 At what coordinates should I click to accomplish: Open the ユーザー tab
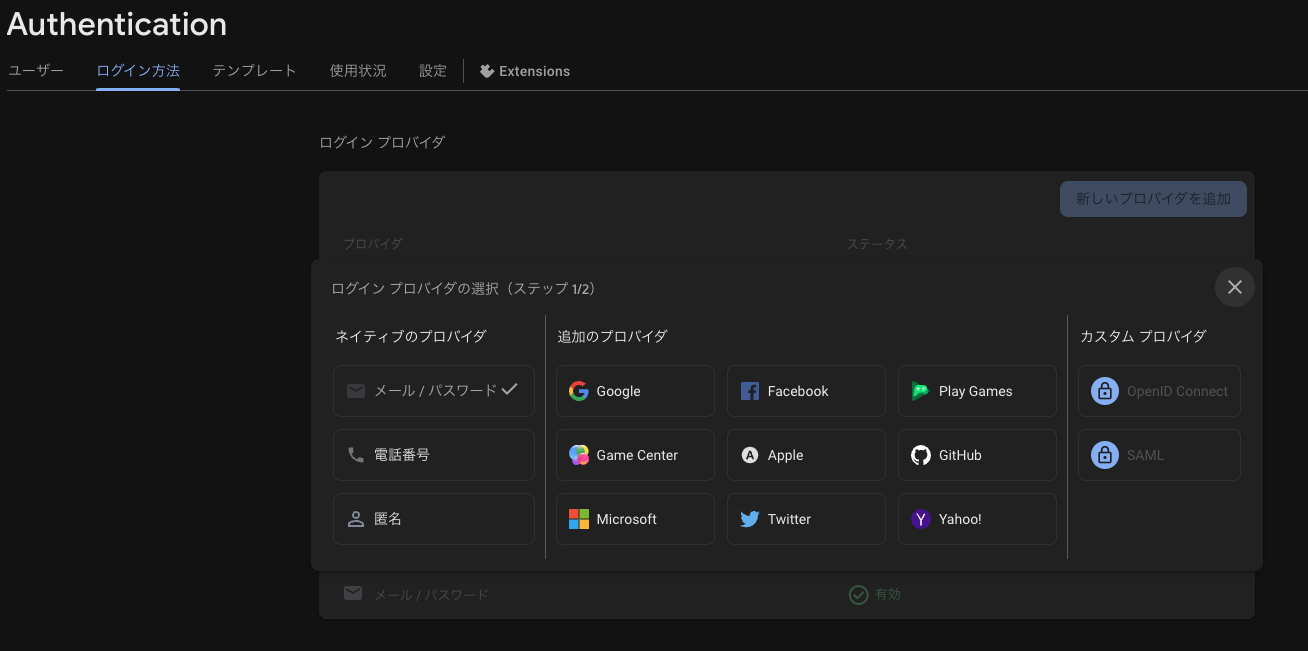point(36,71)
